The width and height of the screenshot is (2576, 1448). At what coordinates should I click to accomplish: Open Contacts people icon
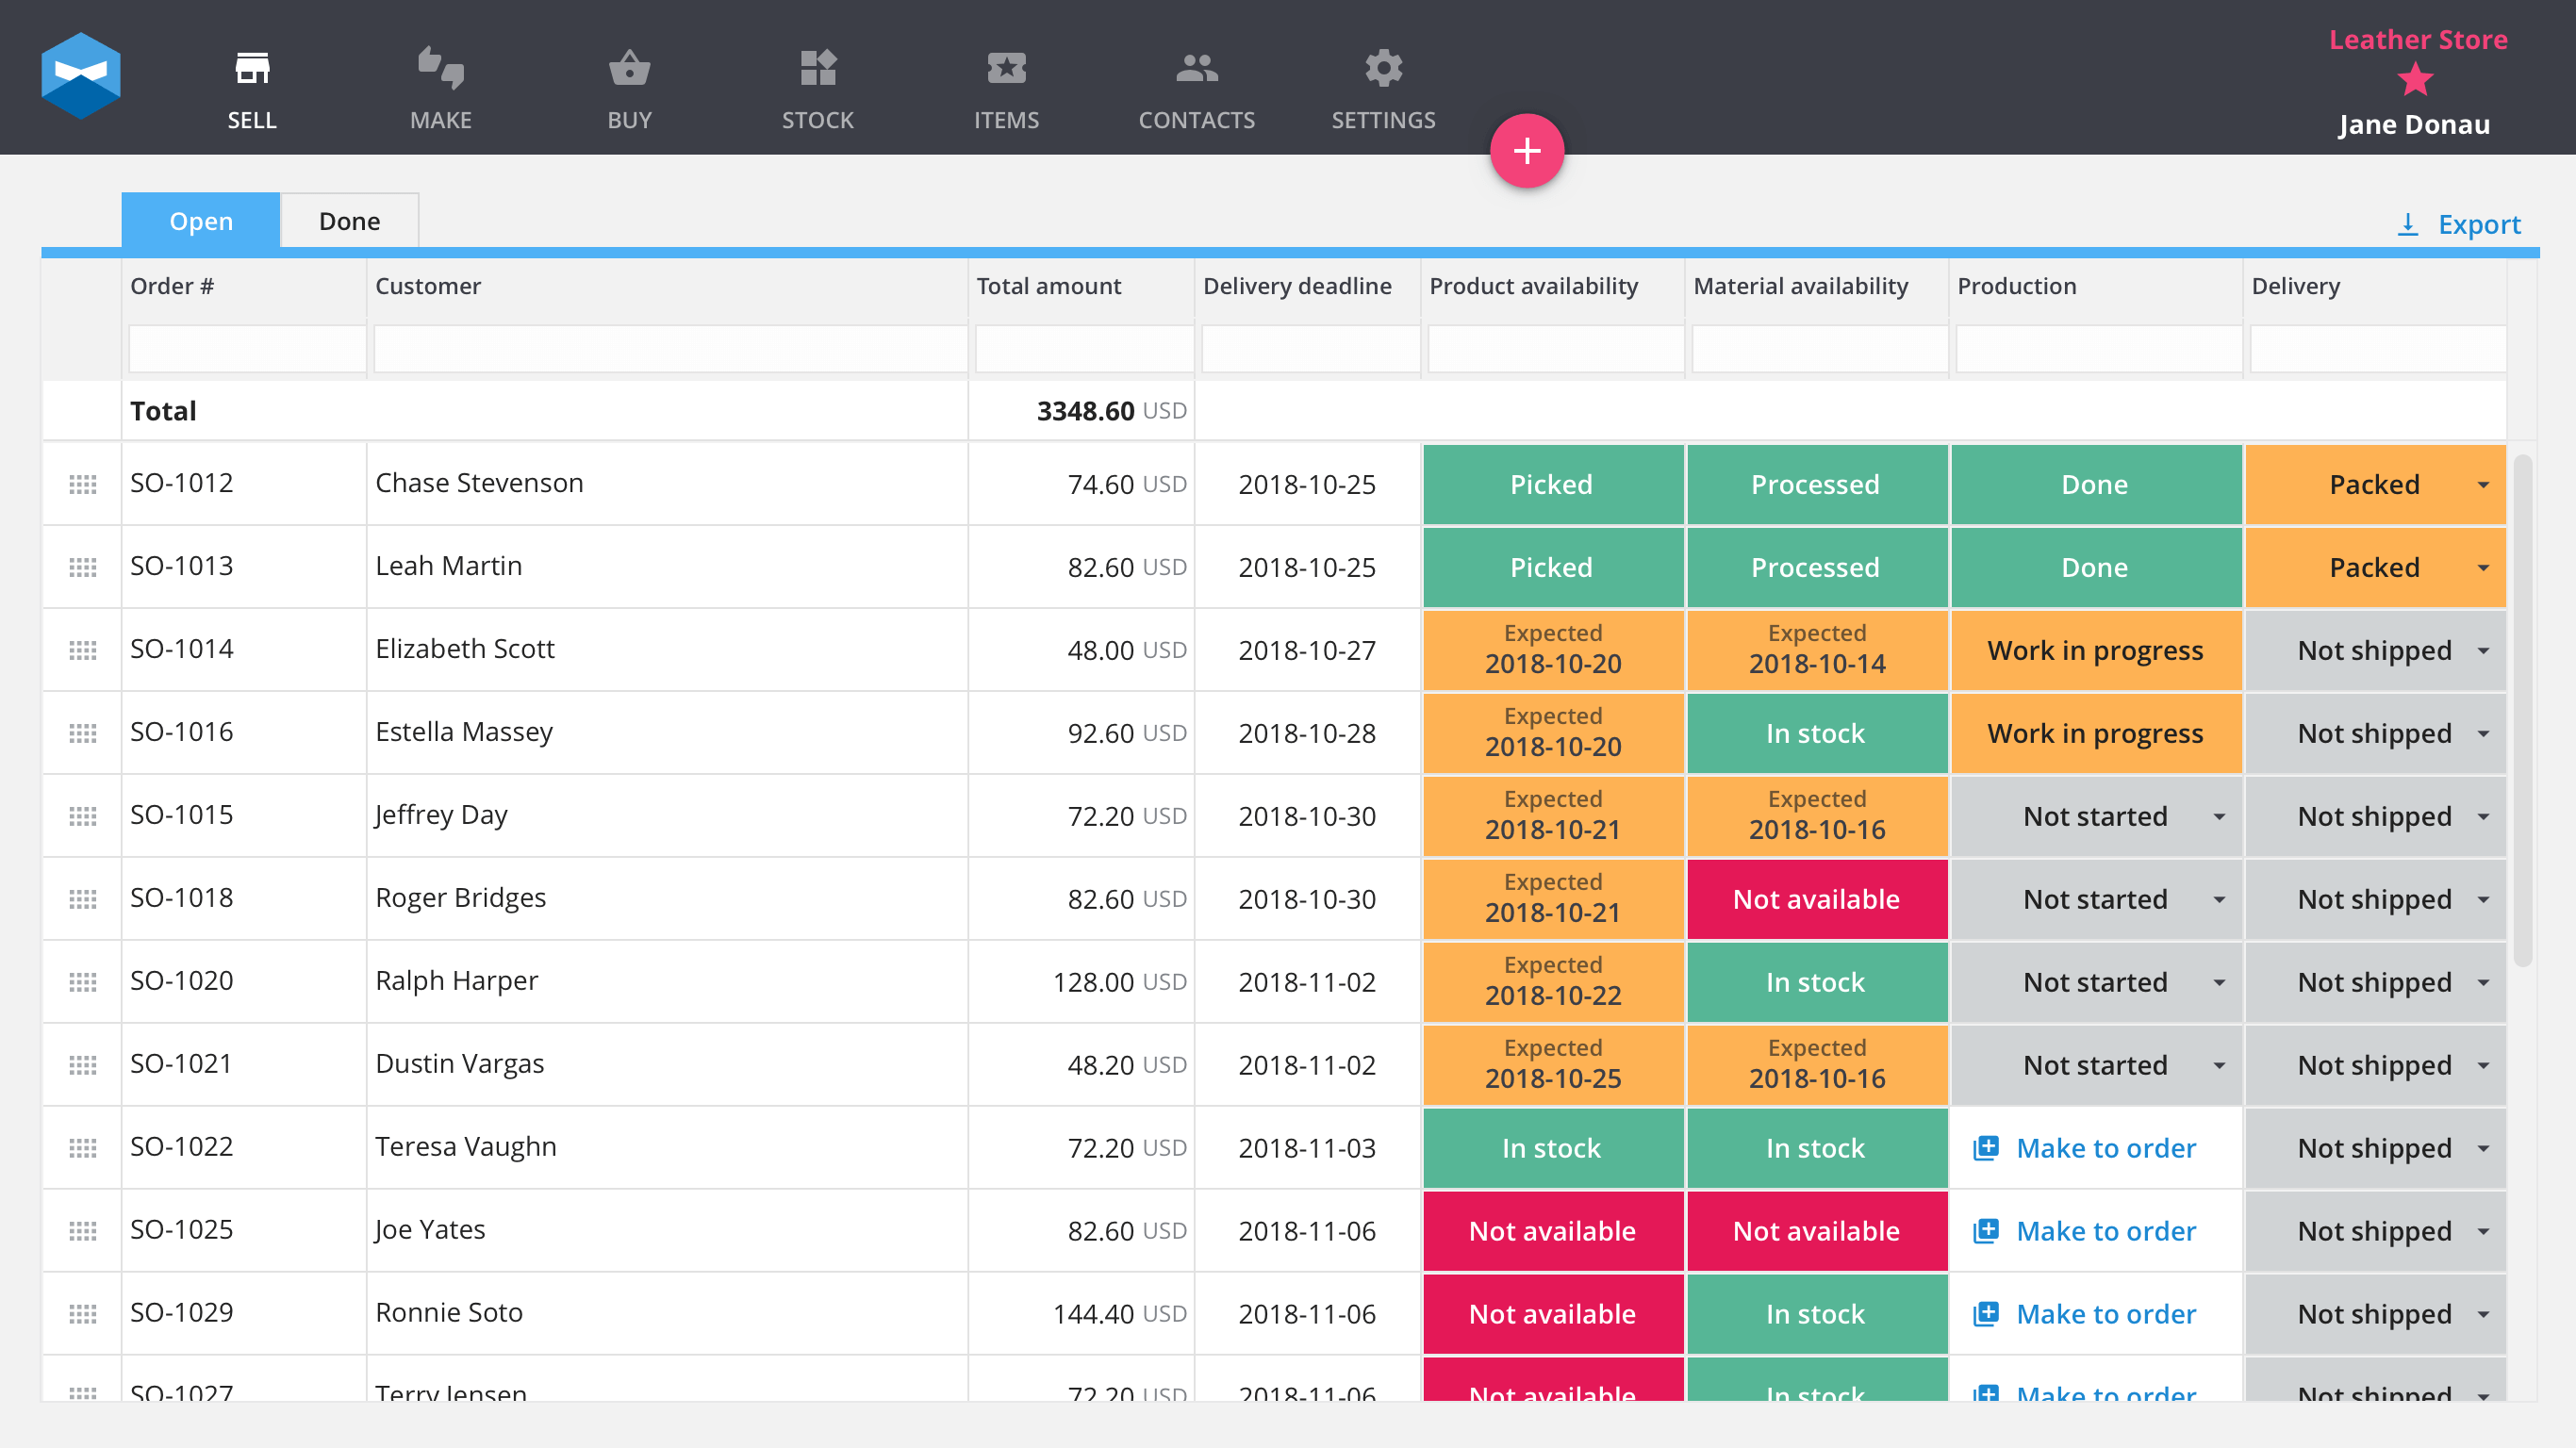[x=1196, y=68]
